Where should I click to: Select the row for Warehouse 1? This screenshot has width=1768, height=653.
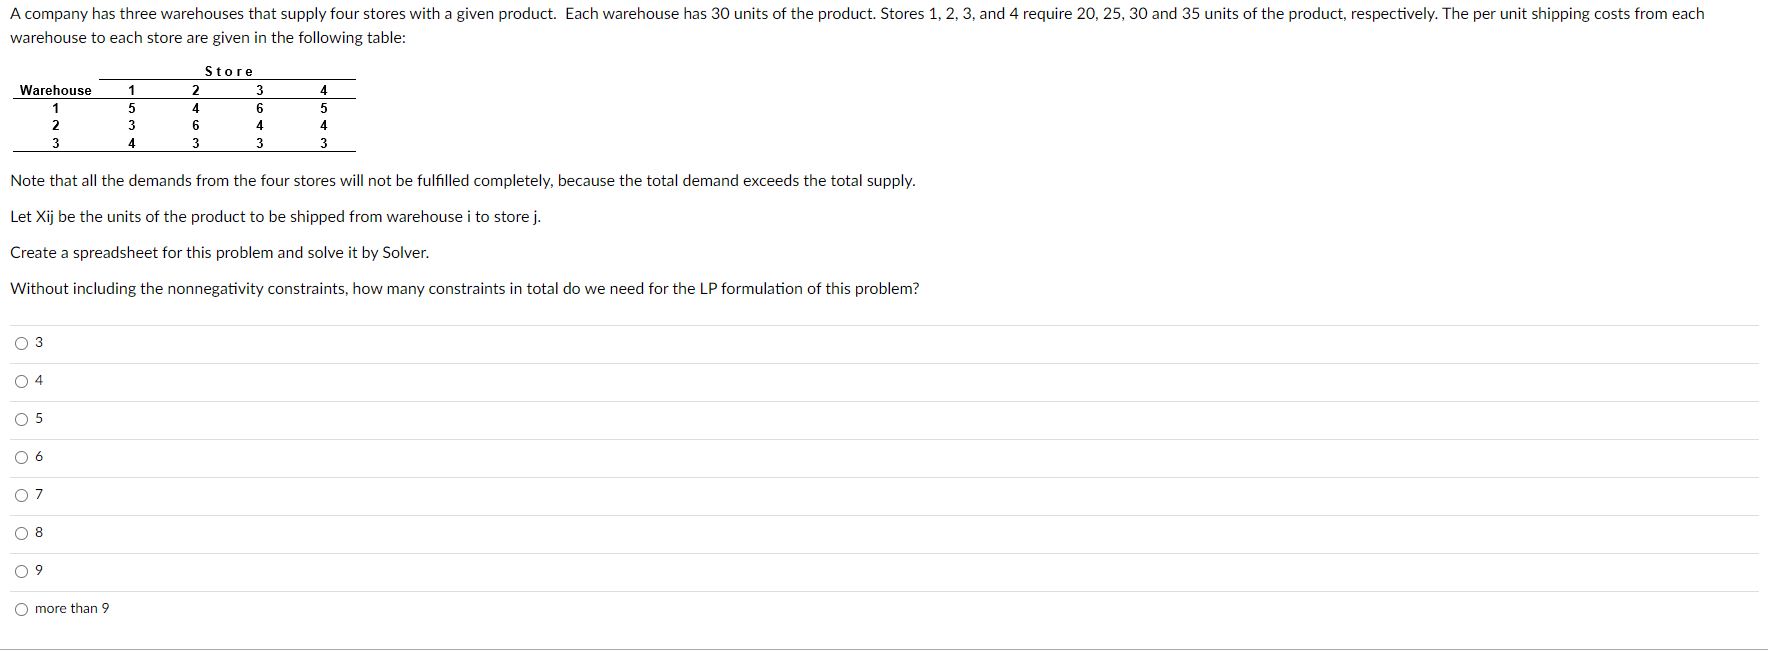(55, 107)
